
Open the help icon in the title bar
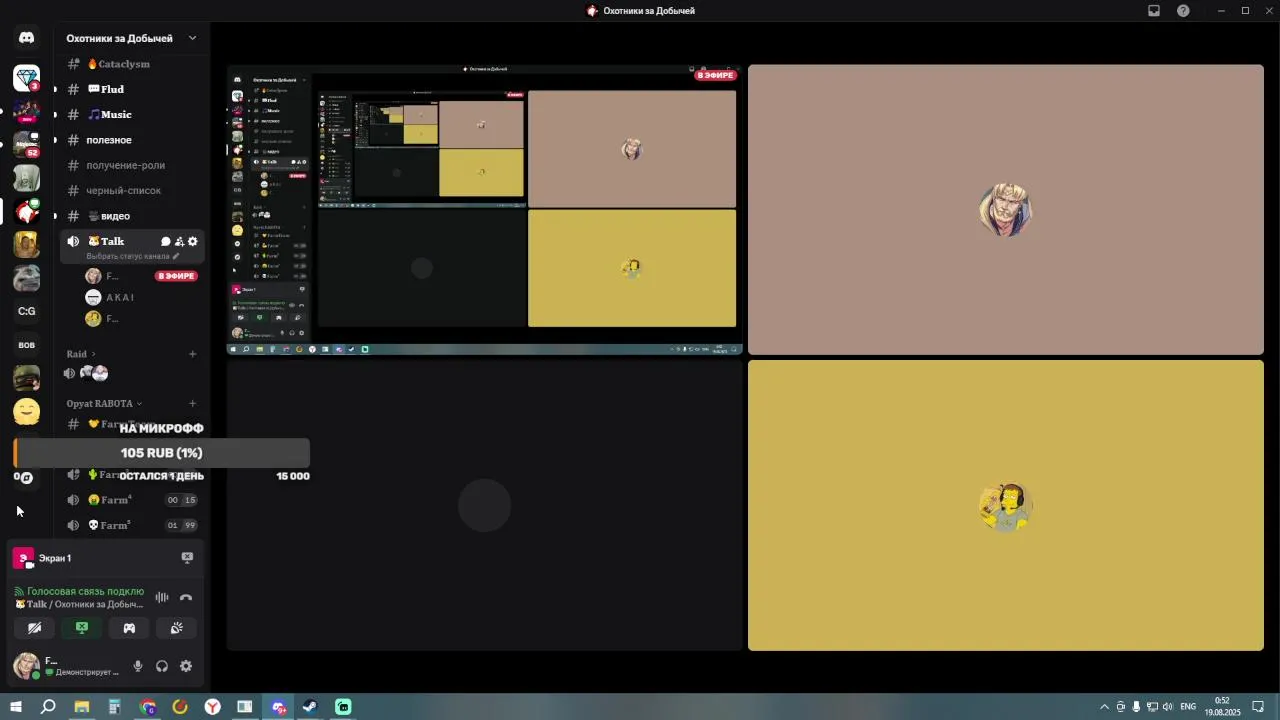point(1184,11)
